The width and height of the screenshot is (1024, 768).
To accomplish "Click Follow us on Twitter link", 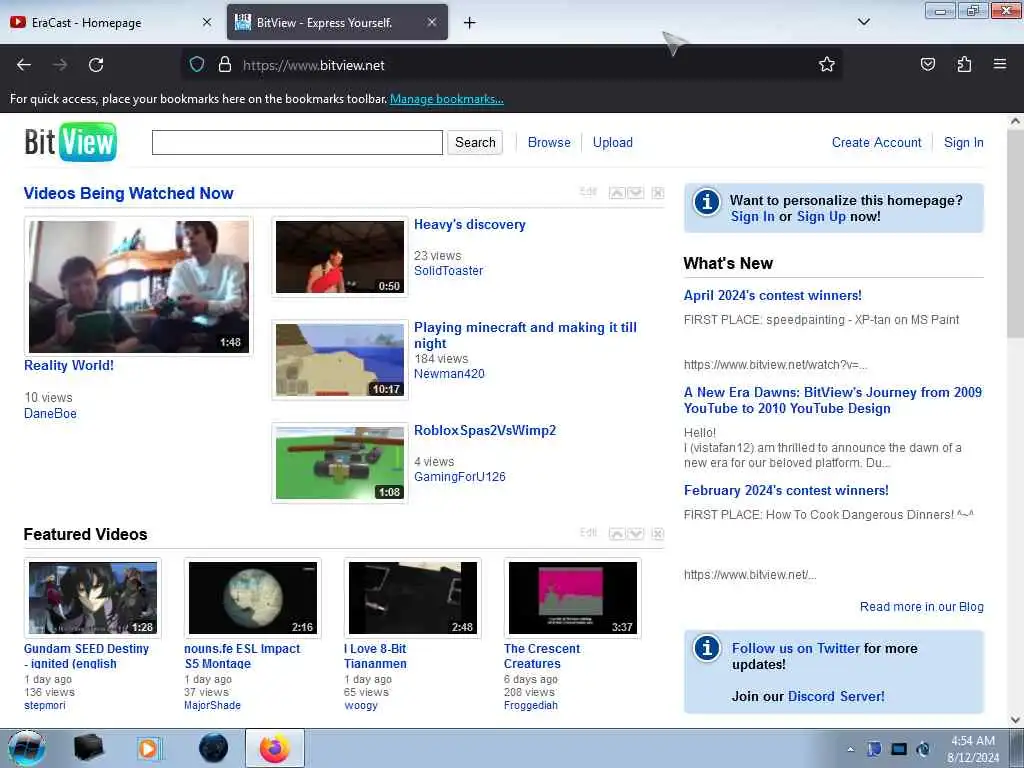I will pos(795,648).
